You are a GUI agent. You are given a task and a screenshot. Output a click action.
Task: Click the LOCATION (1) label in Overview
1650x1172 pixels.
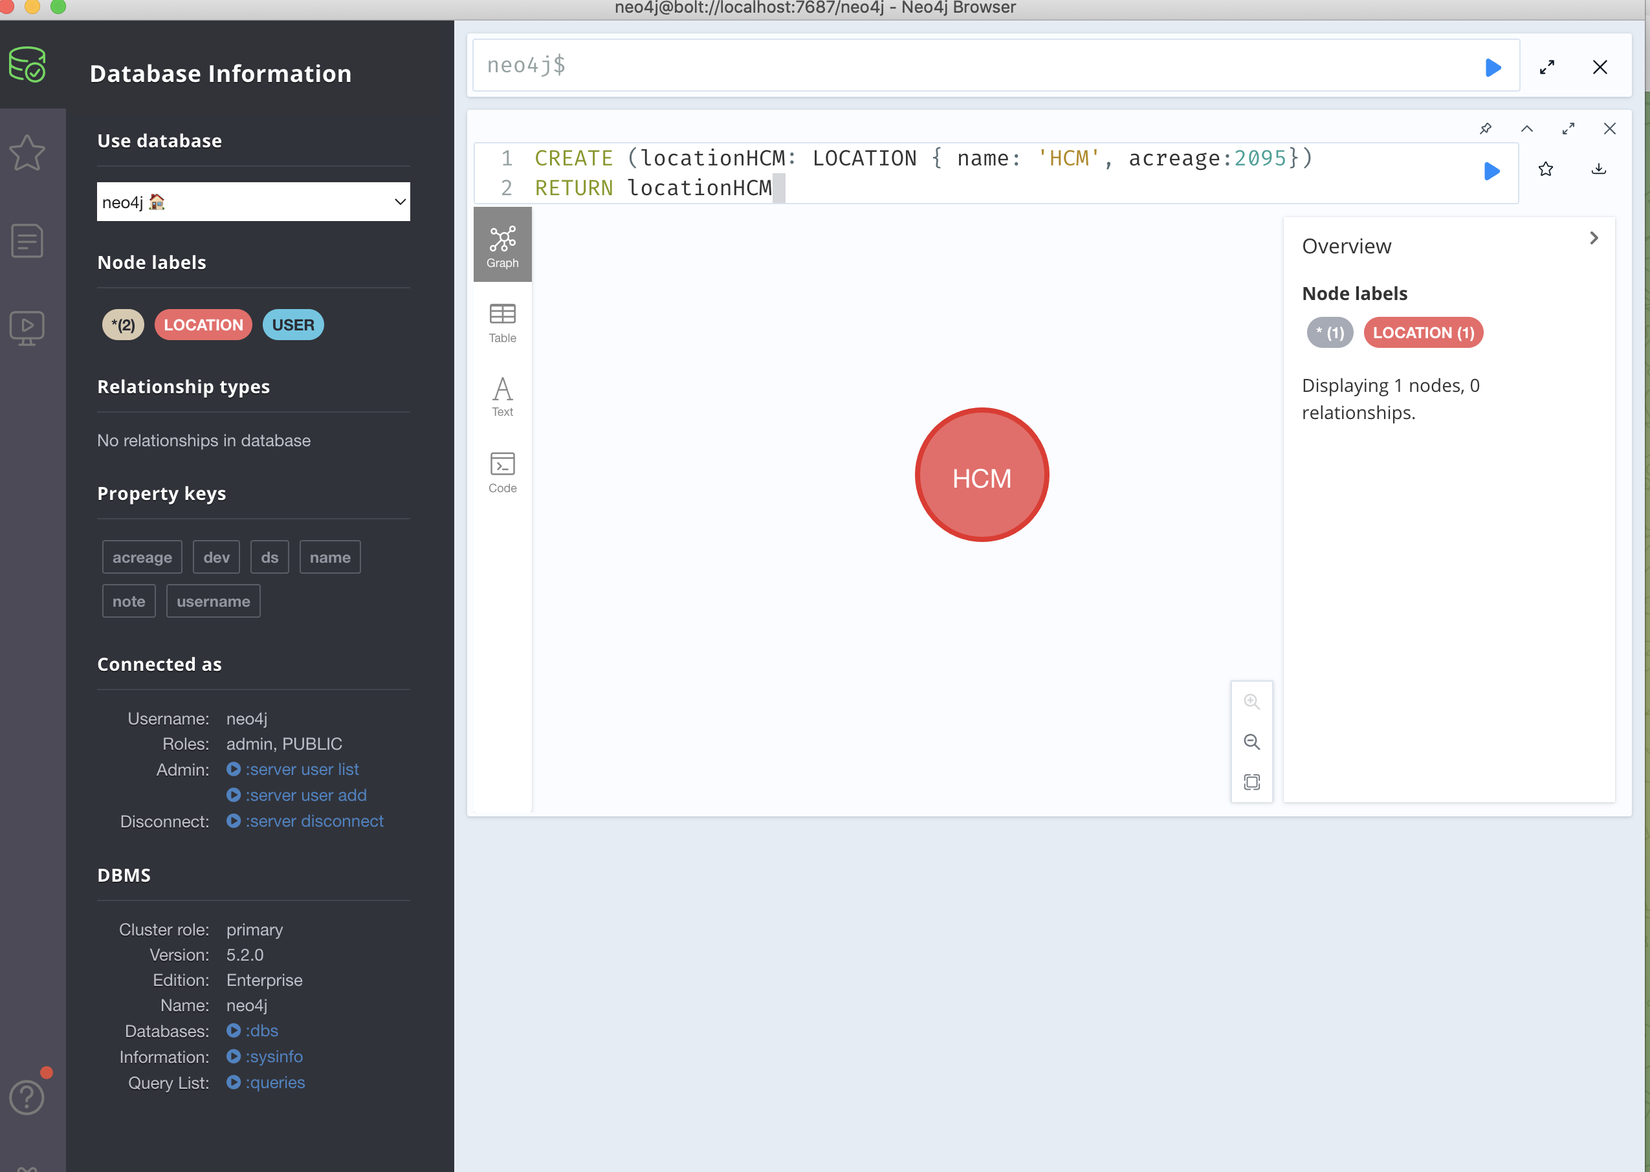1424,333
